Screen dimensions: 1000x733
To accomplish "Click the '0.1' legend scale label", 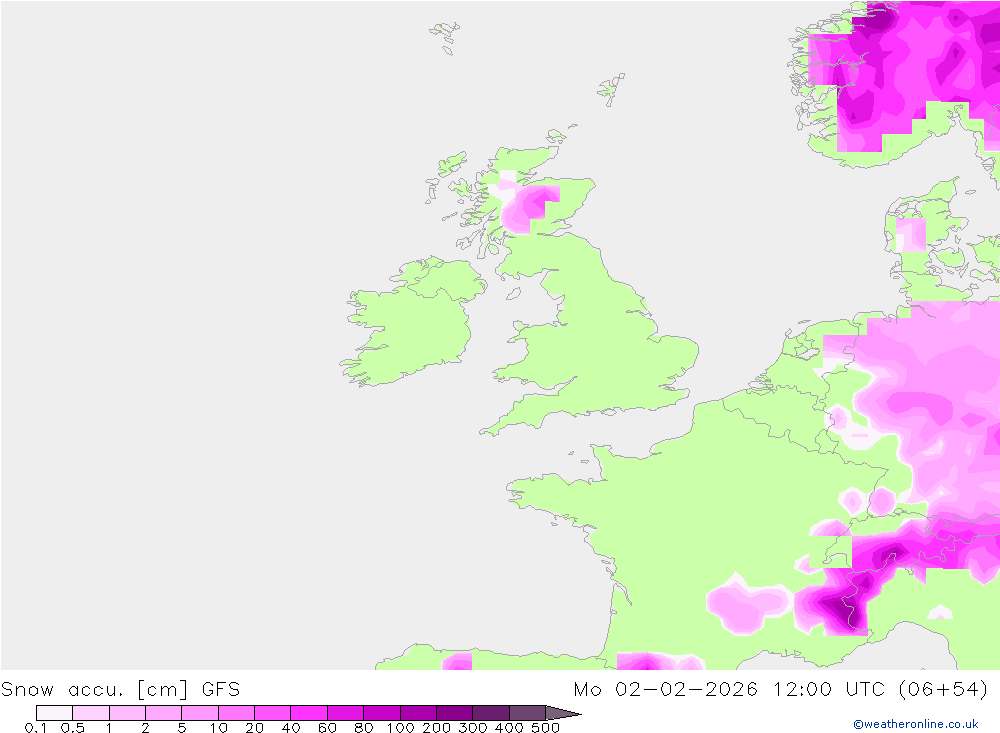I will [36, 728].
